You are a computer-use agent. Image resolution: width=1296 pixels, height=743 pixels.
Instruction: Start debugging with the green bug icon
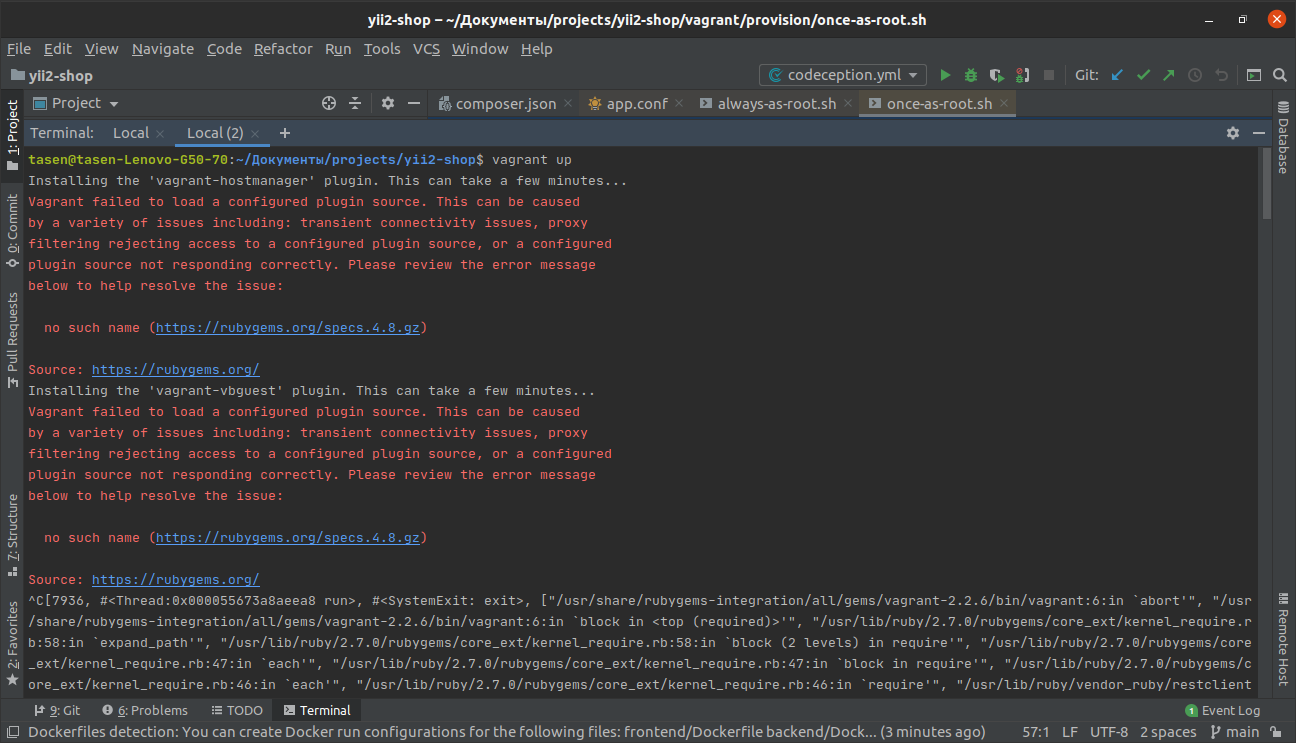(971, 75)
